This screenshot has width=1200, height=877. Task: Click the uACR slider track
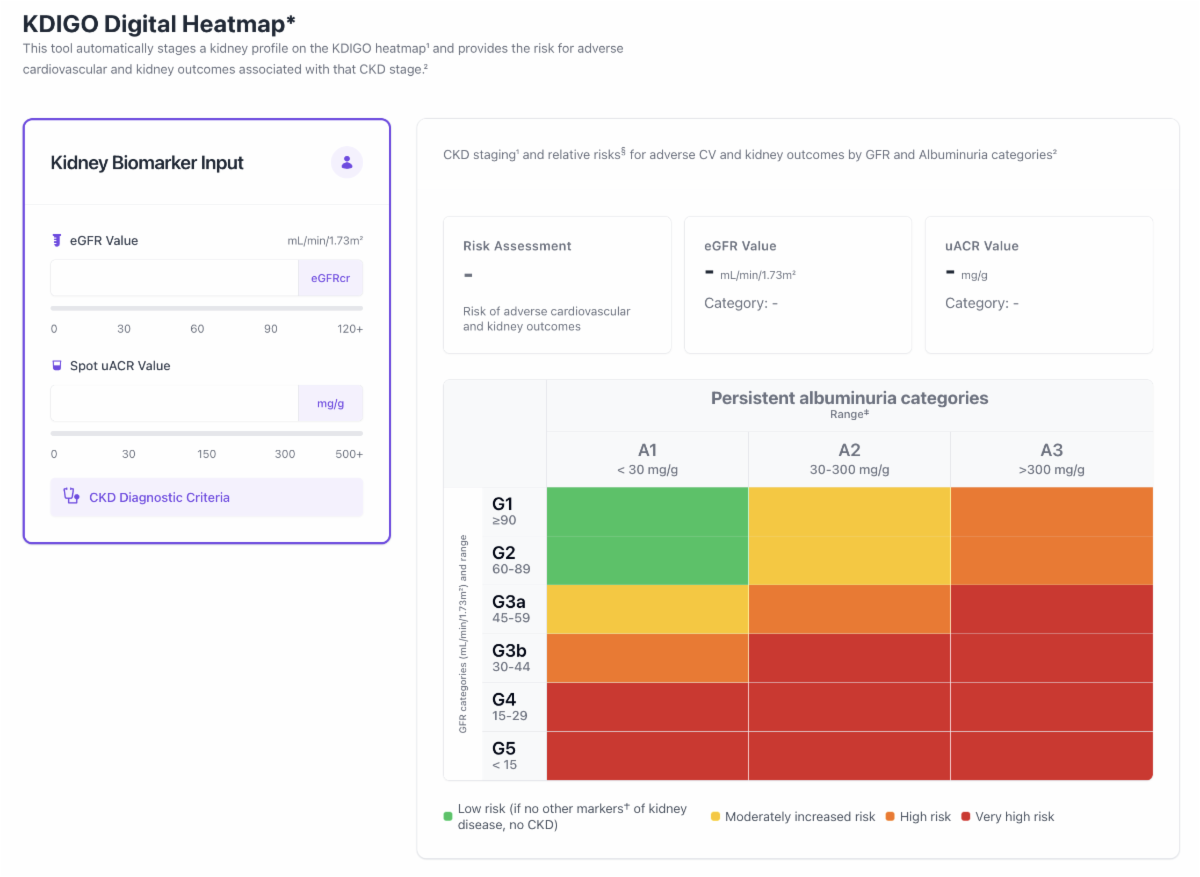click(x=207, y=433)
